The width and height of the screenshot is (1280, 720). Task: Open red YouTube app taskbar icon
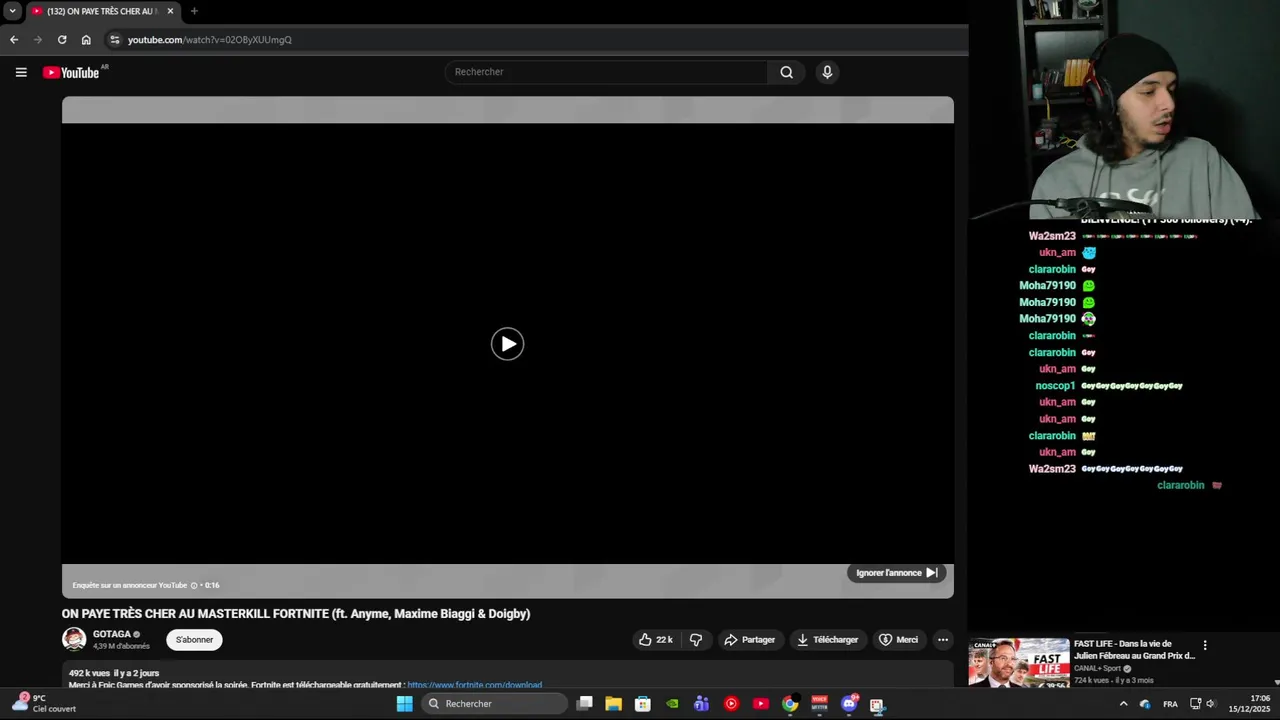pos(761,704)
